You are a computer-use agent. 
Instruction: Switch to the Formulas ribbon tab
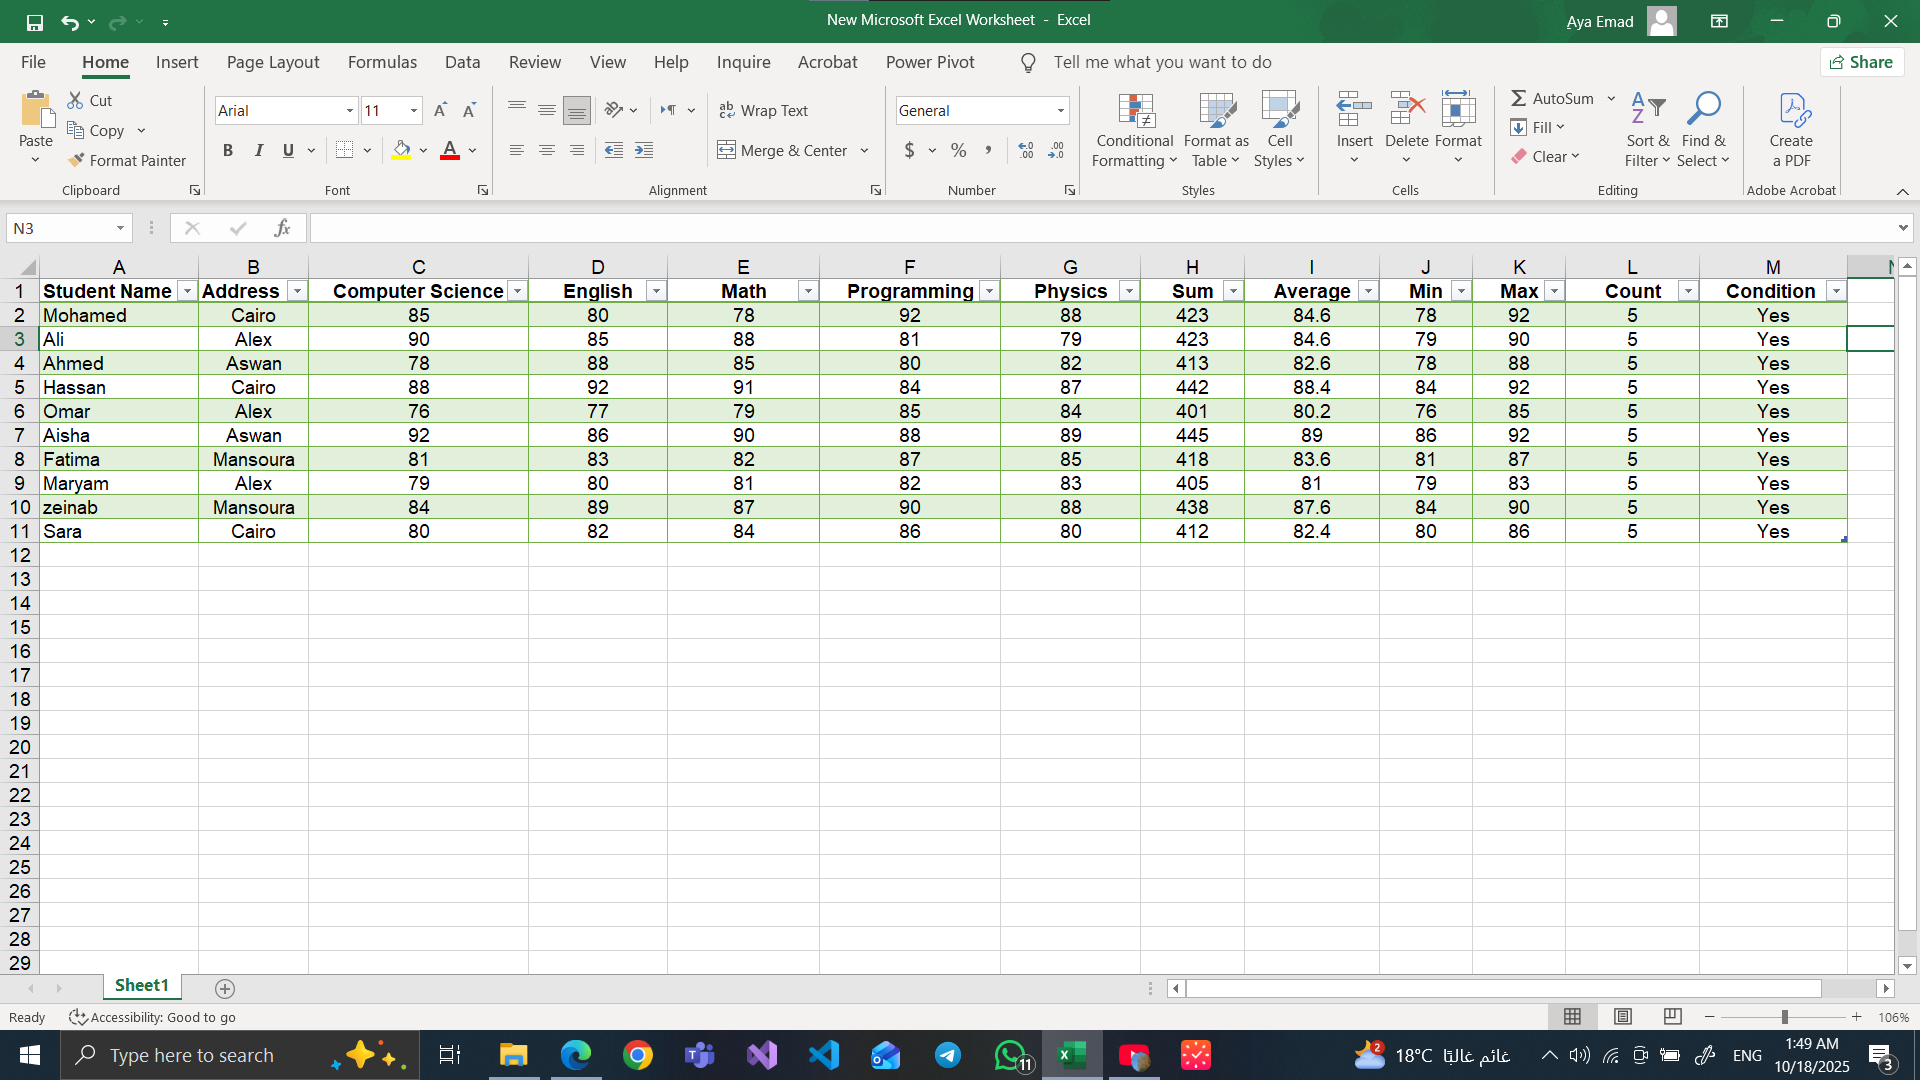click(x=382, y=62)
